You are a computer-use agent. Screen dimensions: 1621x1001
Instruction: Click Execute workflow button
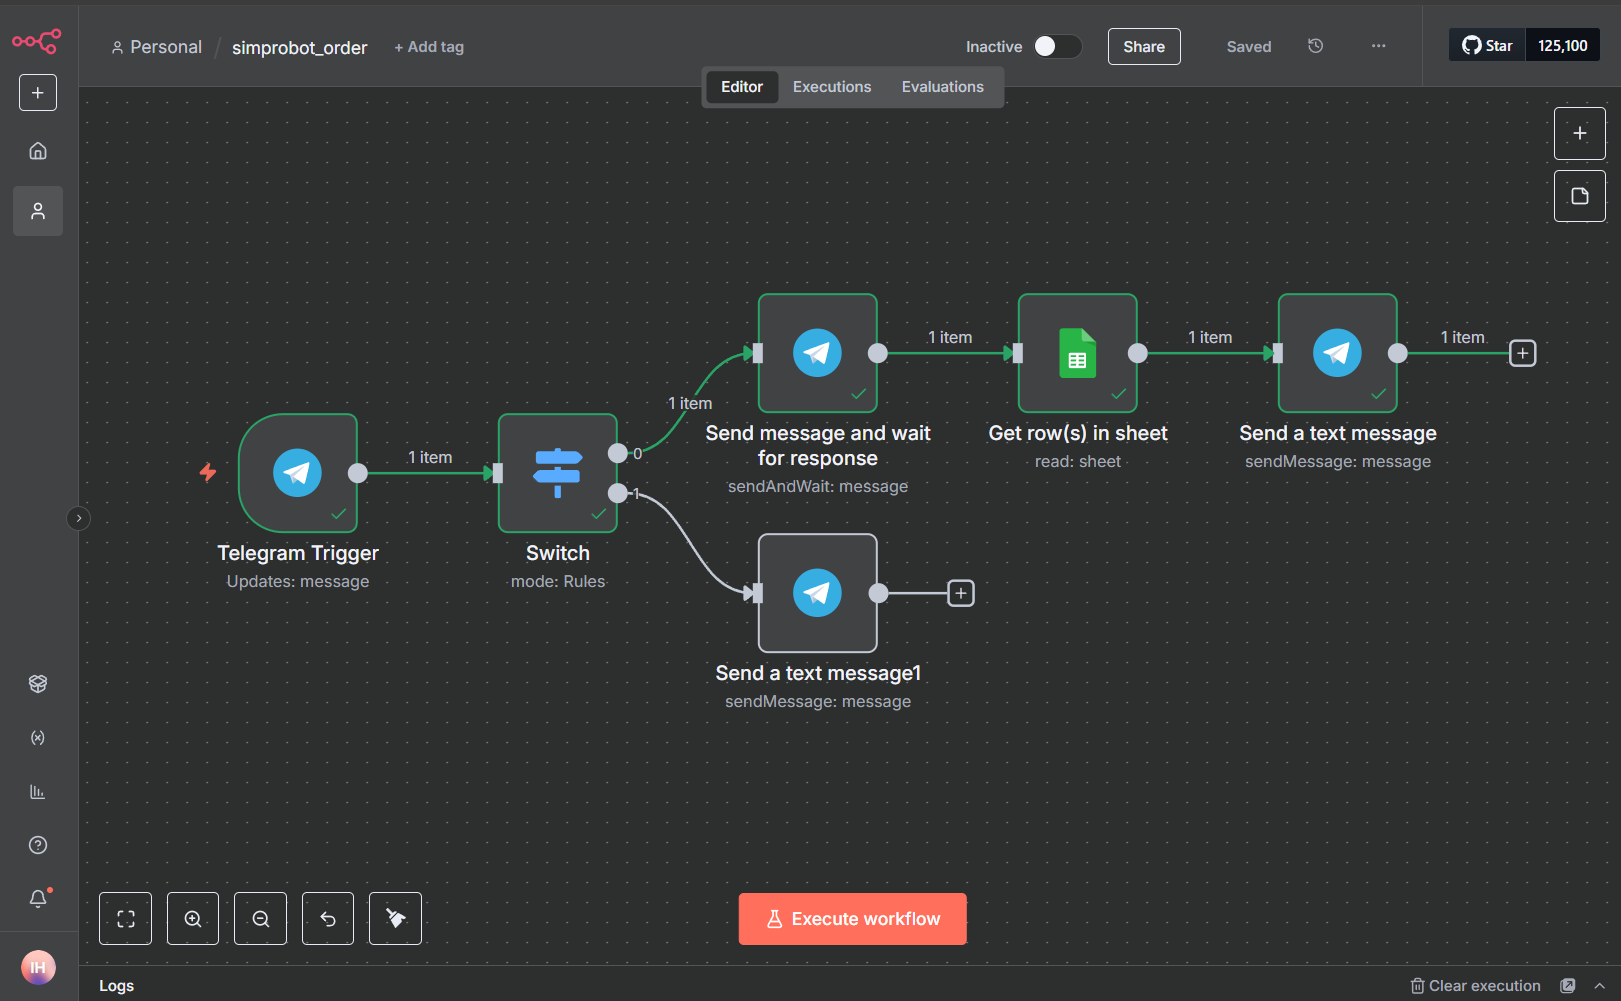[853, 919]
